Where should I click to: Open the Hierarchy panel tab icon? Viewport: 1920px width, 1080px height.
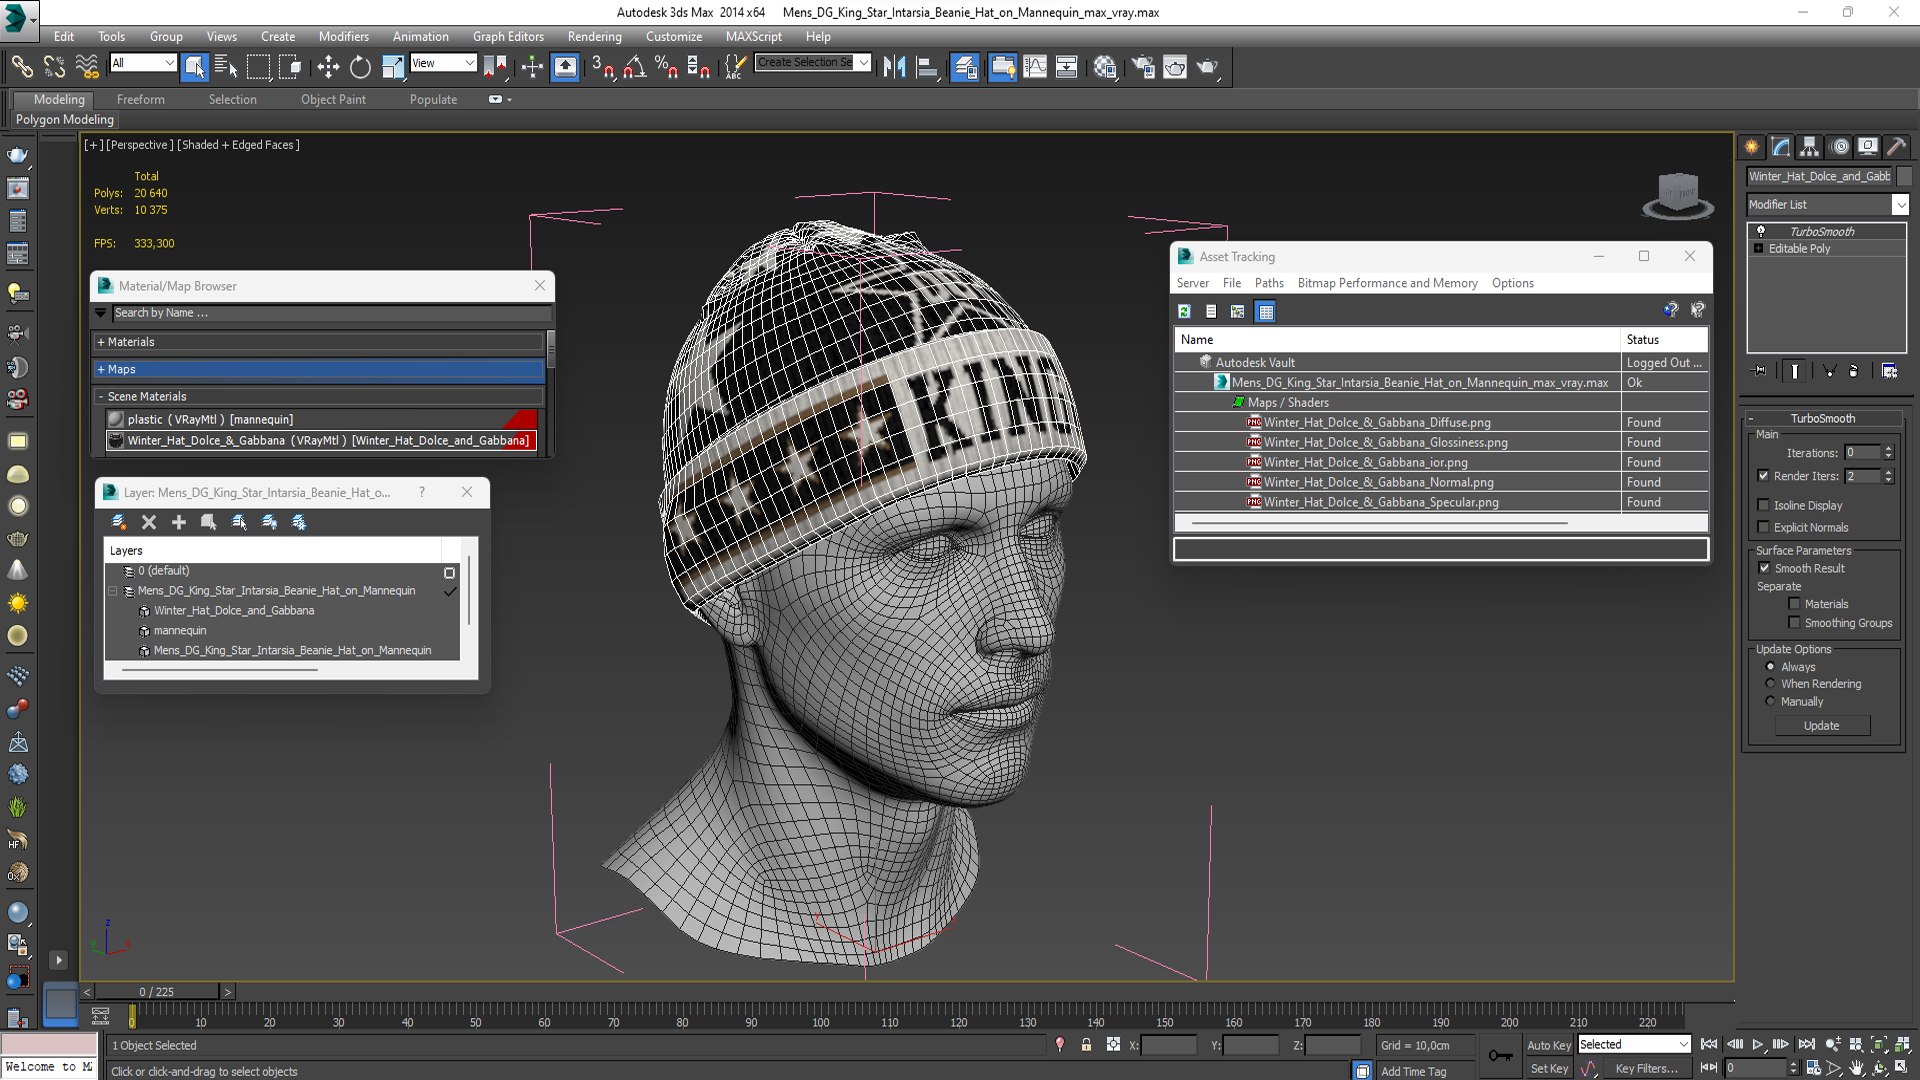(x=1810, y=147)
